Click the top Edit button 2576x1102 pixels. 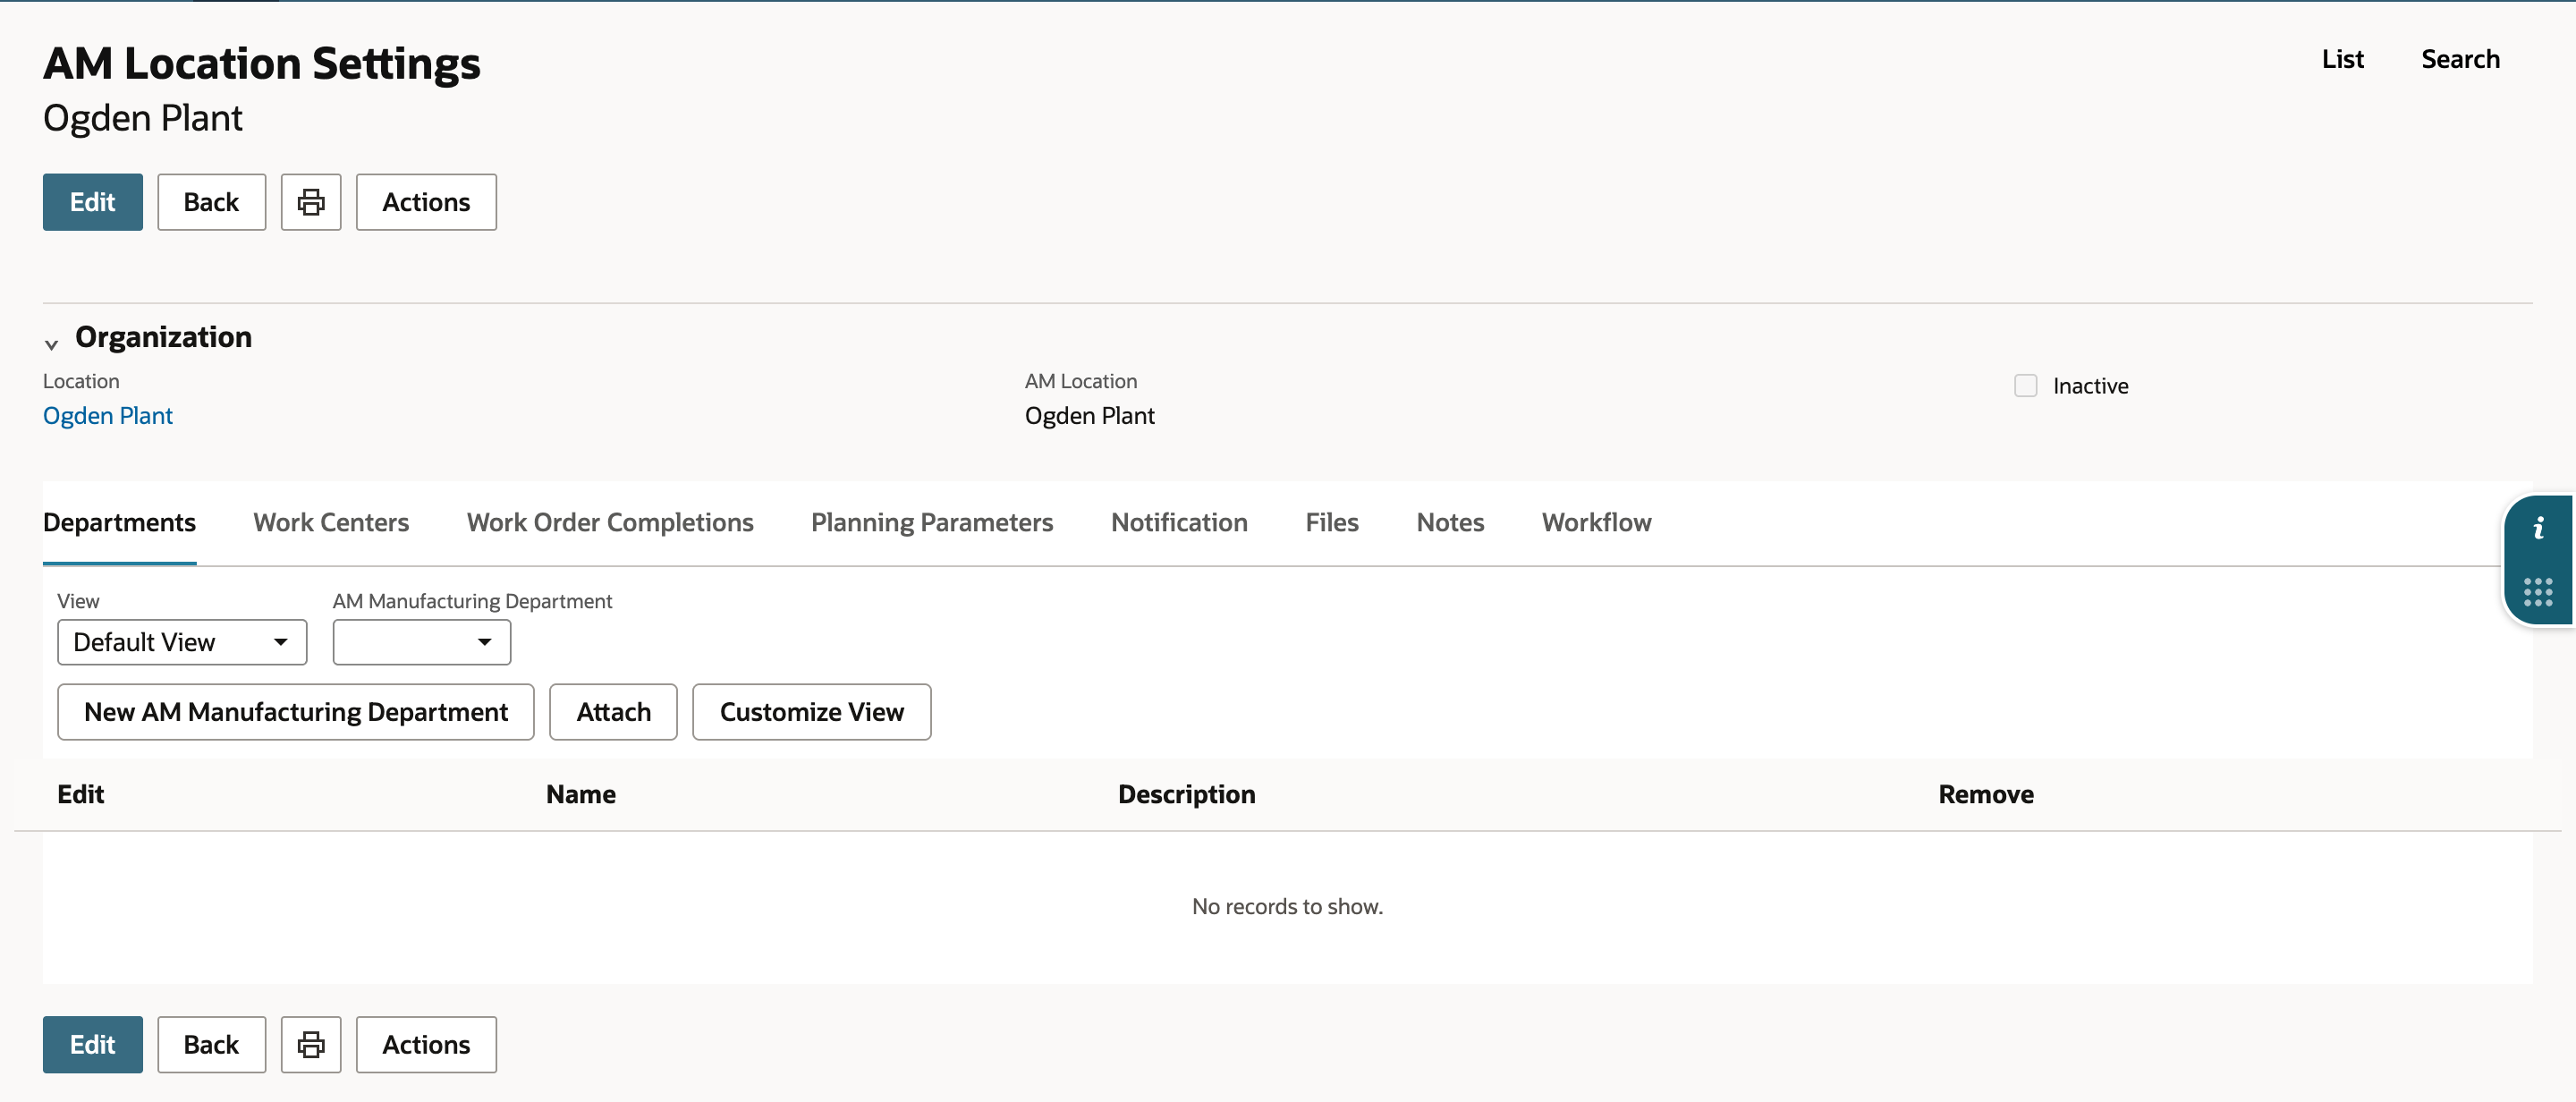(93, 202)
